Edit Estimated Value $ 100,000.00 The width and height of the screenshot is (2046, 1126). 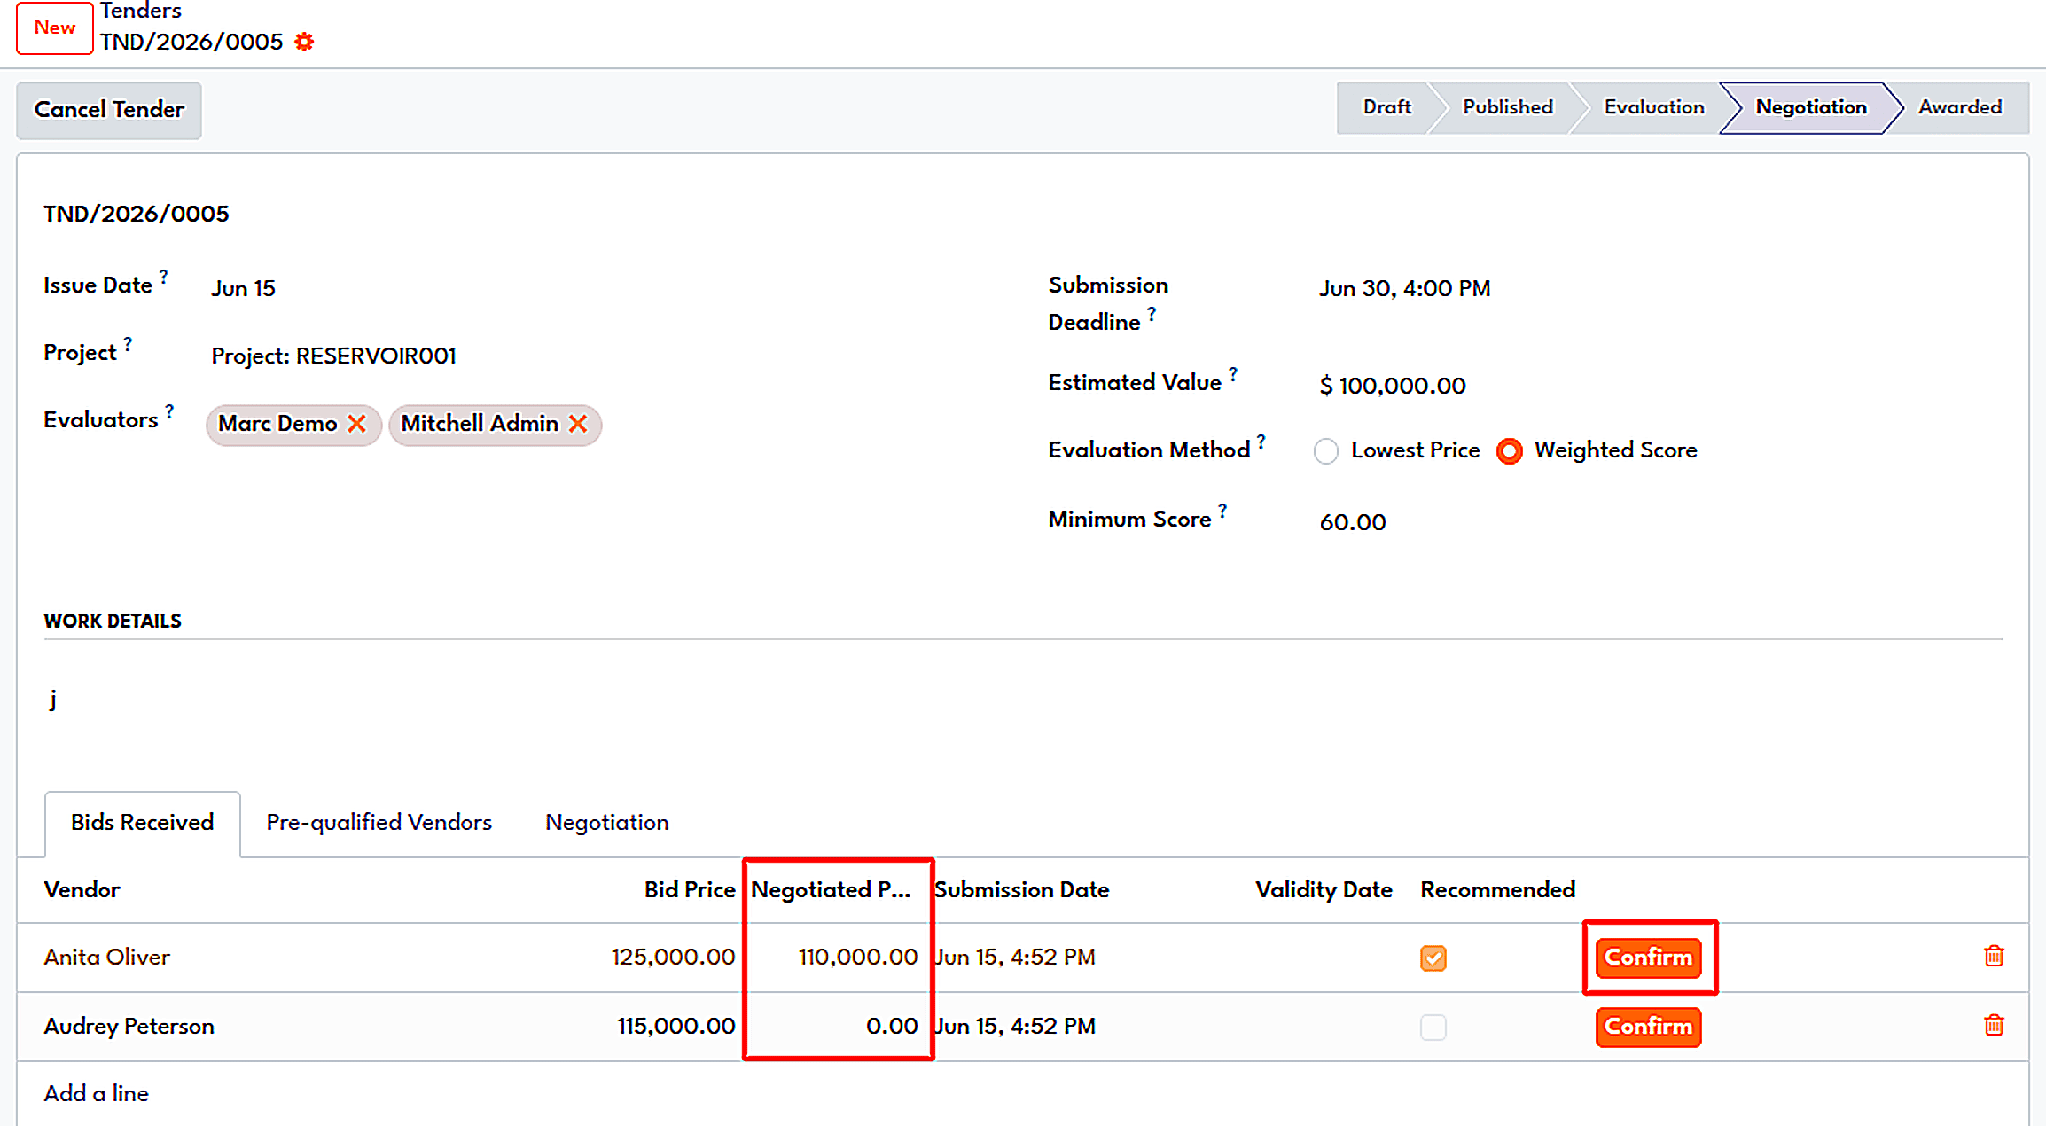(x=1392, y=386)
